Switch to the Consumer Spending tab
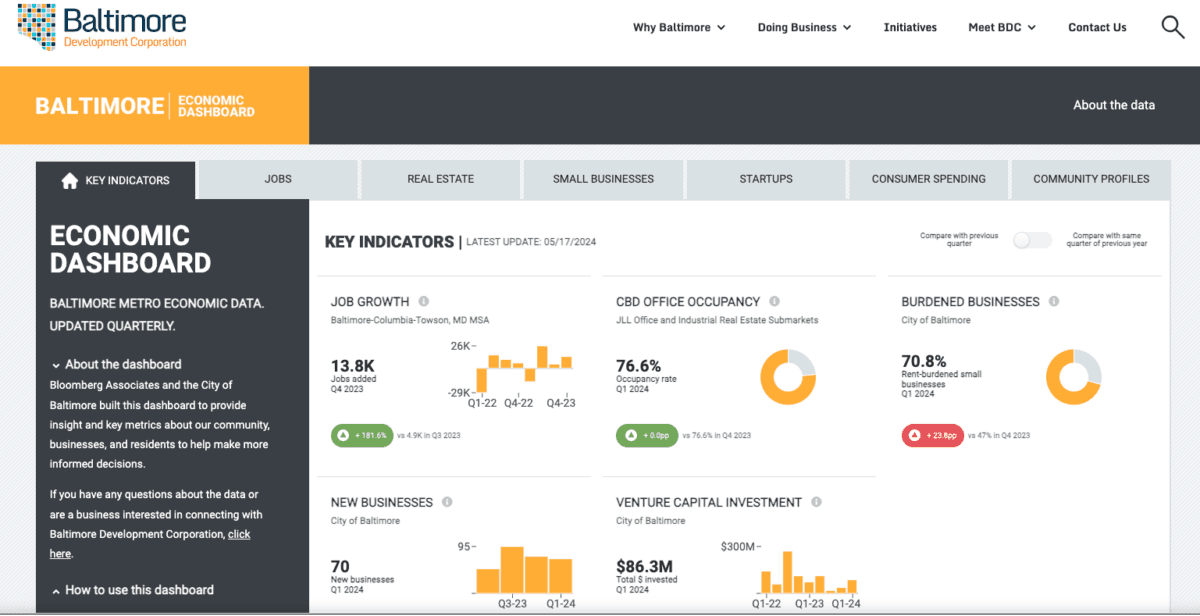Image resolution: width=1200 pixels, height=616 pixels. point(928,179)
